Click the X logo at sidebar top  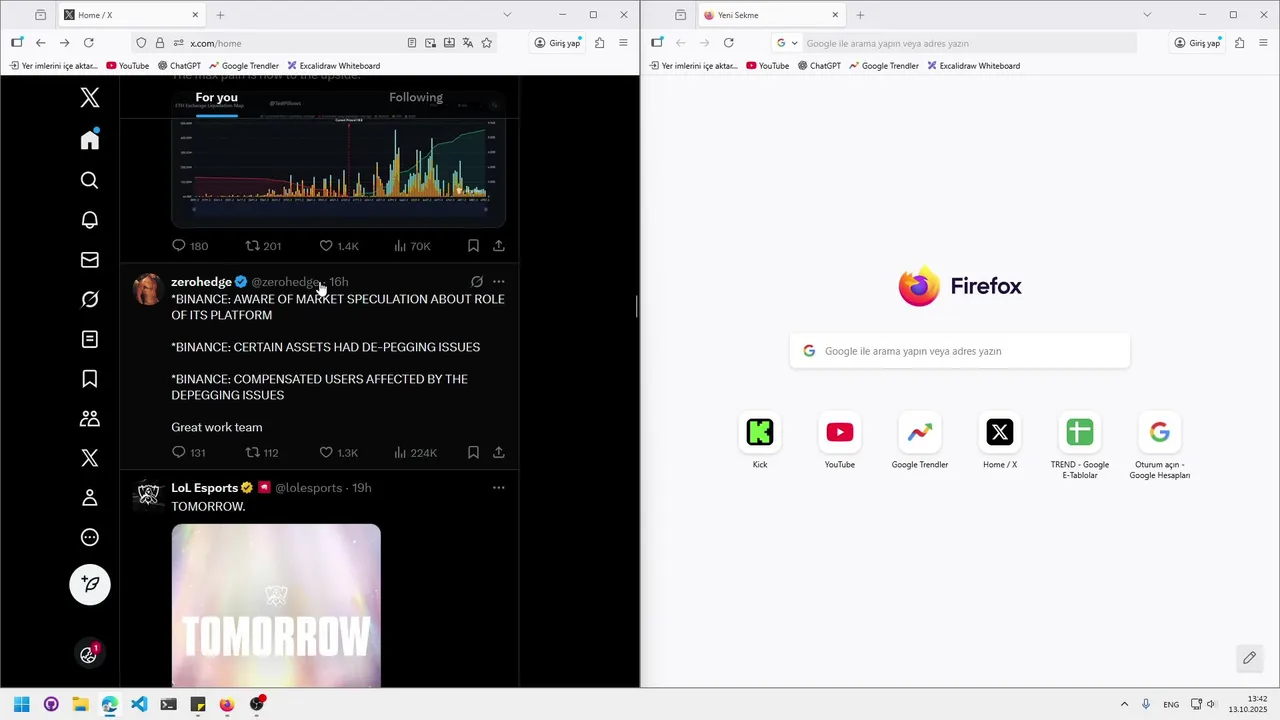[90, 97]
